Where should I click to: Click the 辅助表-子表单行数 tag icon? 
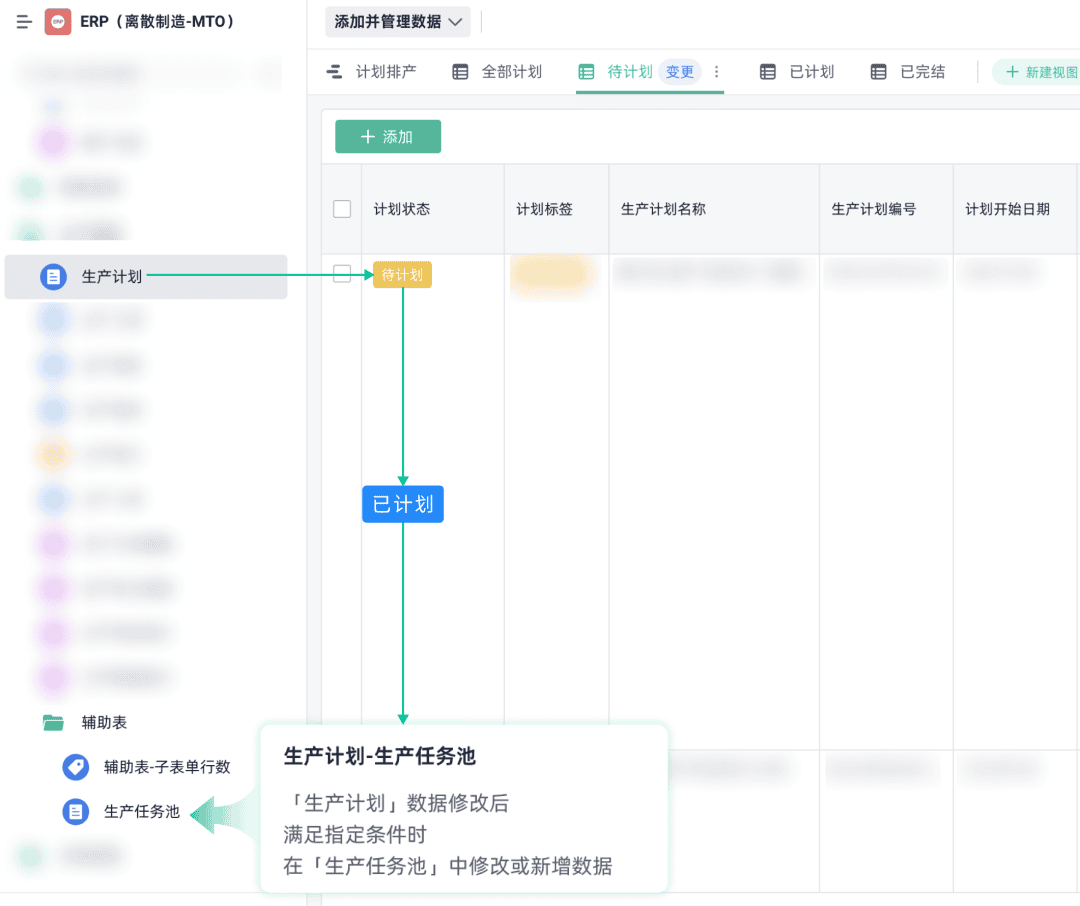click(x=76, y=767)
